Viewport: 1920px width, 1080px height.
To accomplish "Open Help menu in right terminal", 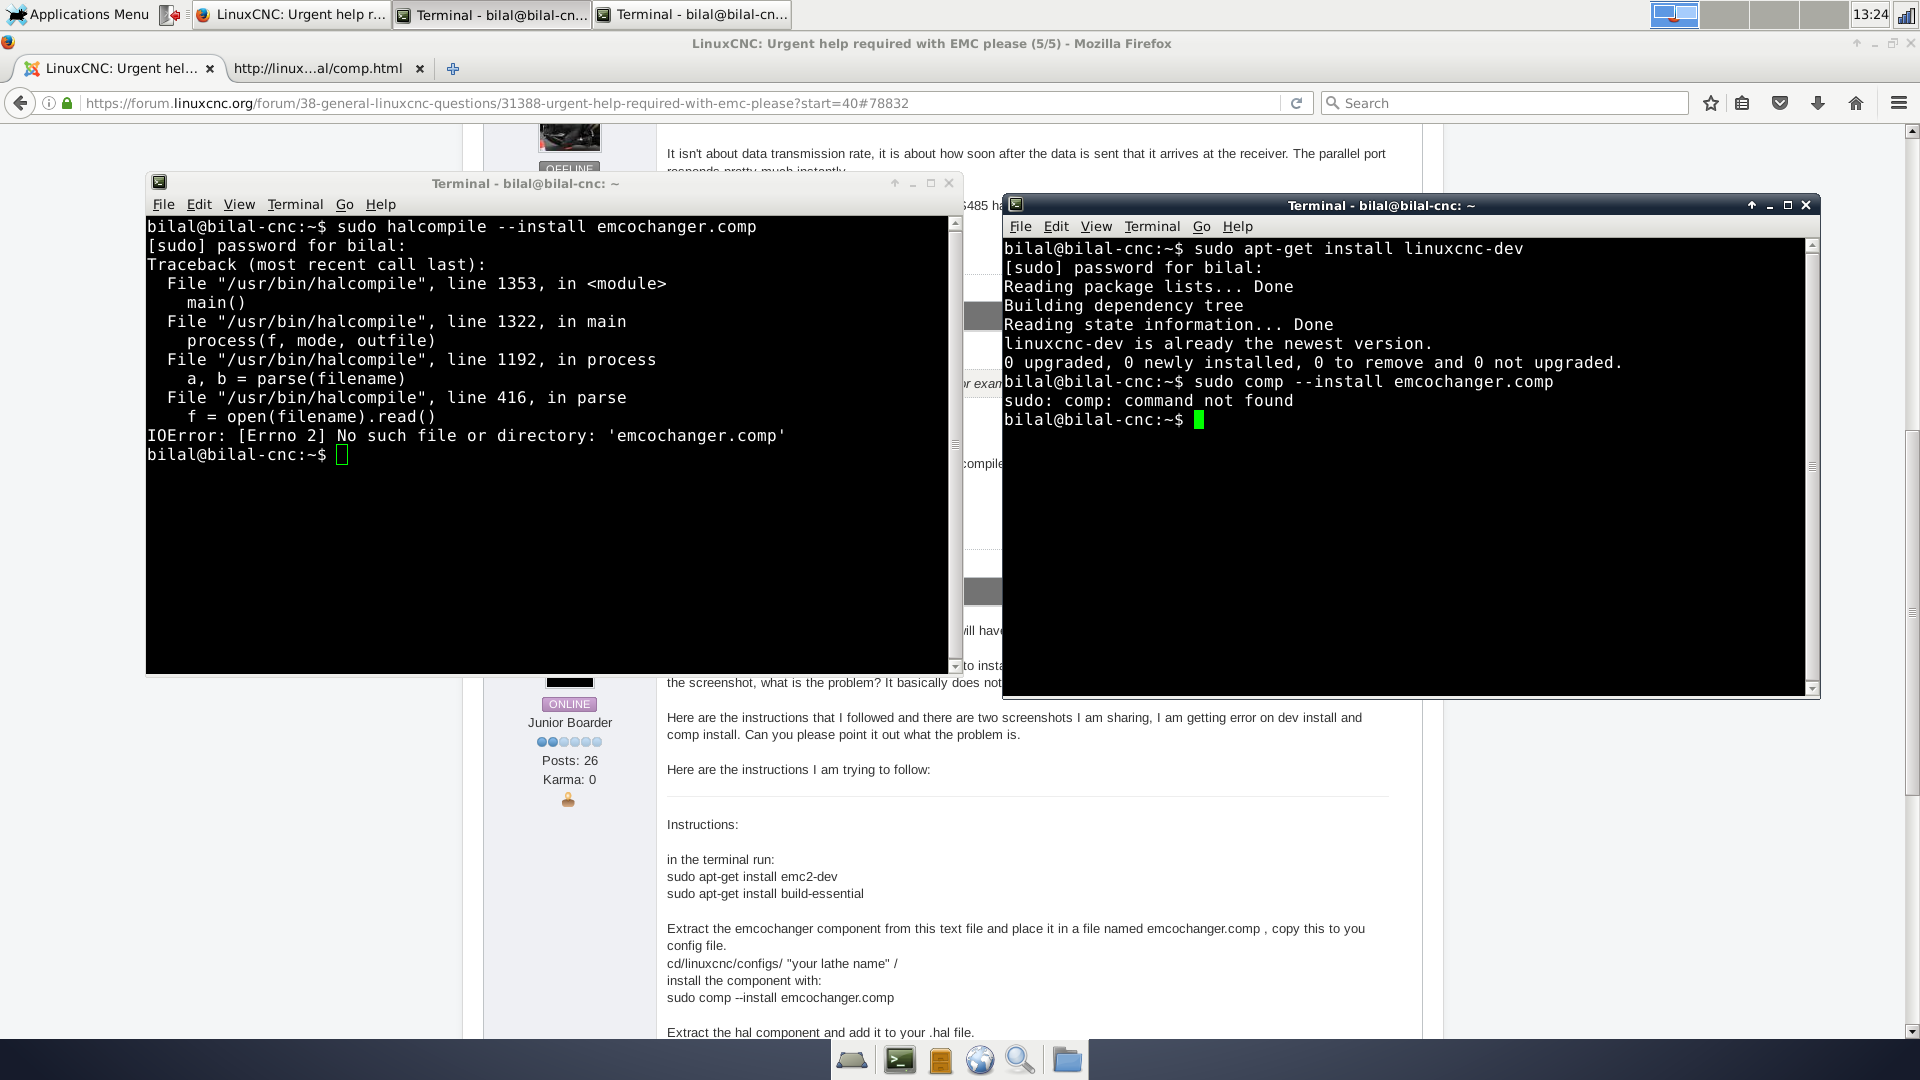I will click(x=1238, y=226).
